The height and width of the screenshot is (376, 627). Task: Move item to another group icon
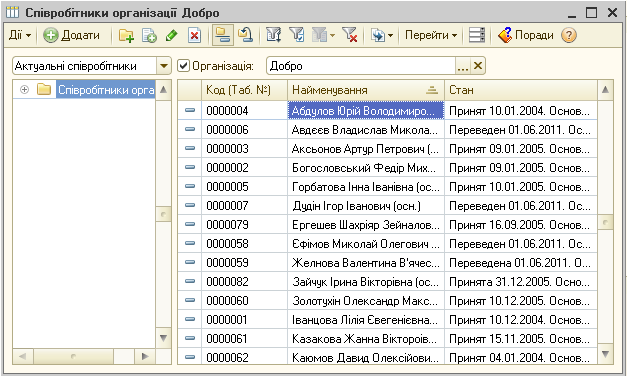pyautogui.click(x=245, y=35)
